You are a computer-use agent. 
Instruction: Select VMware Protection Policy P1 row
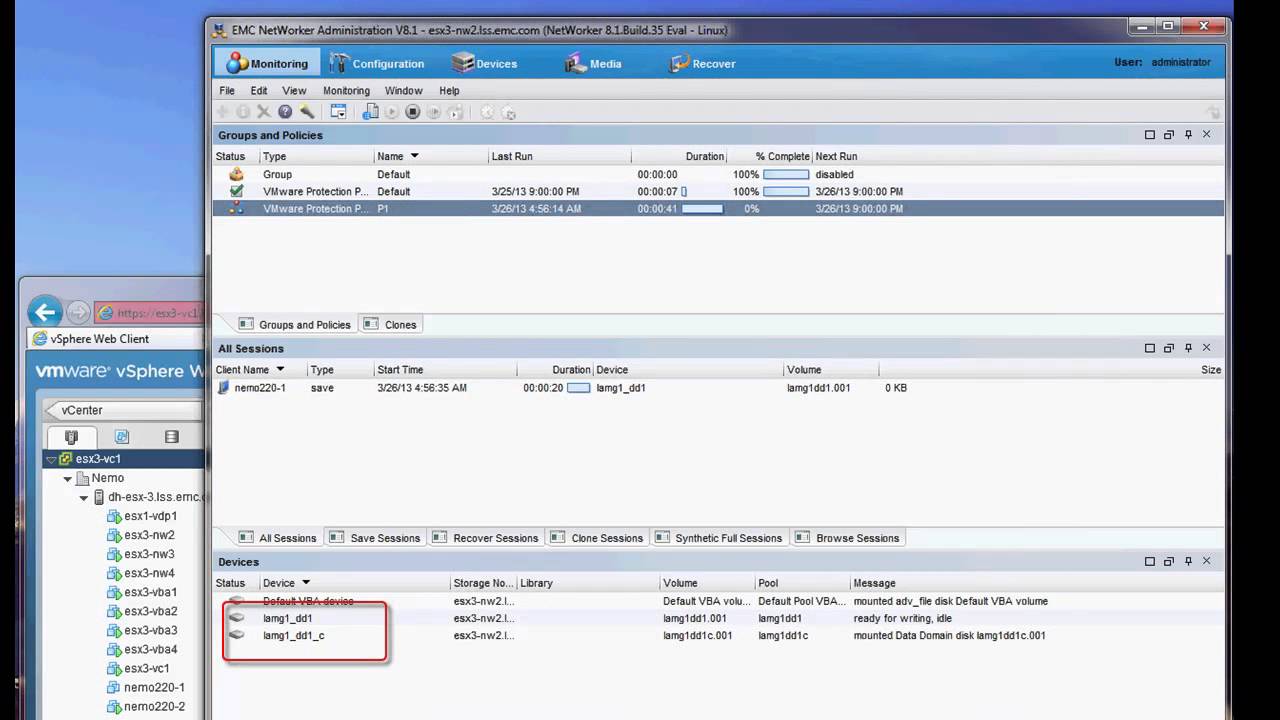pos(718,208)
